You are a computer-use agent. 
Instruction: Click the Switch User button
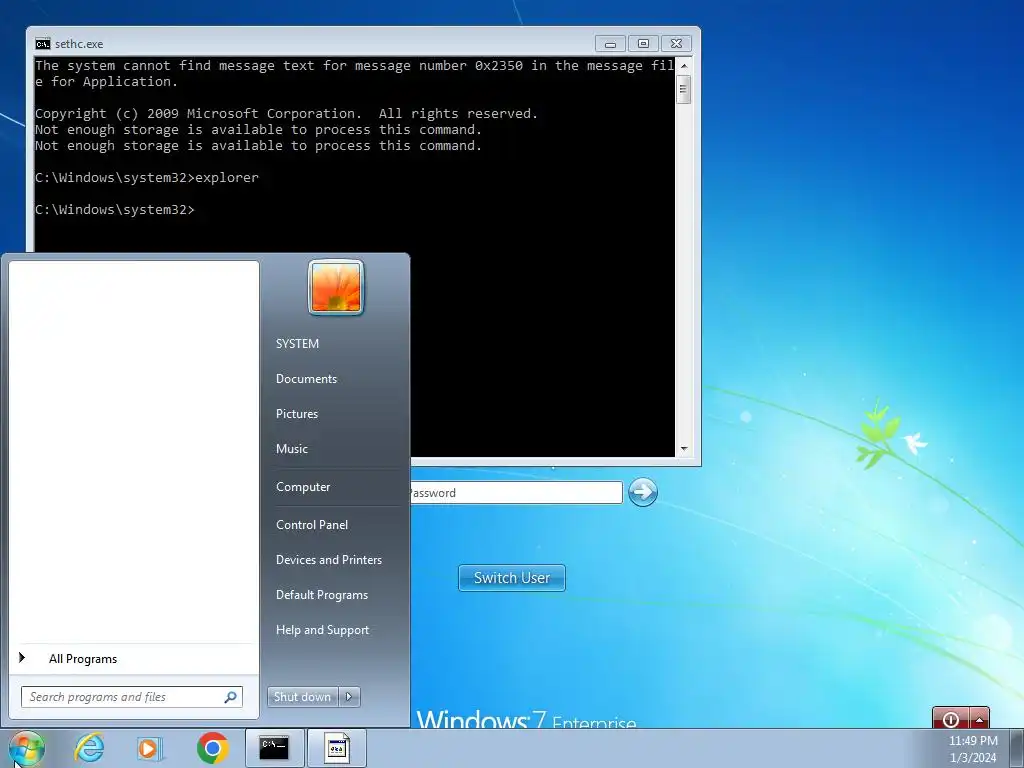512,578
